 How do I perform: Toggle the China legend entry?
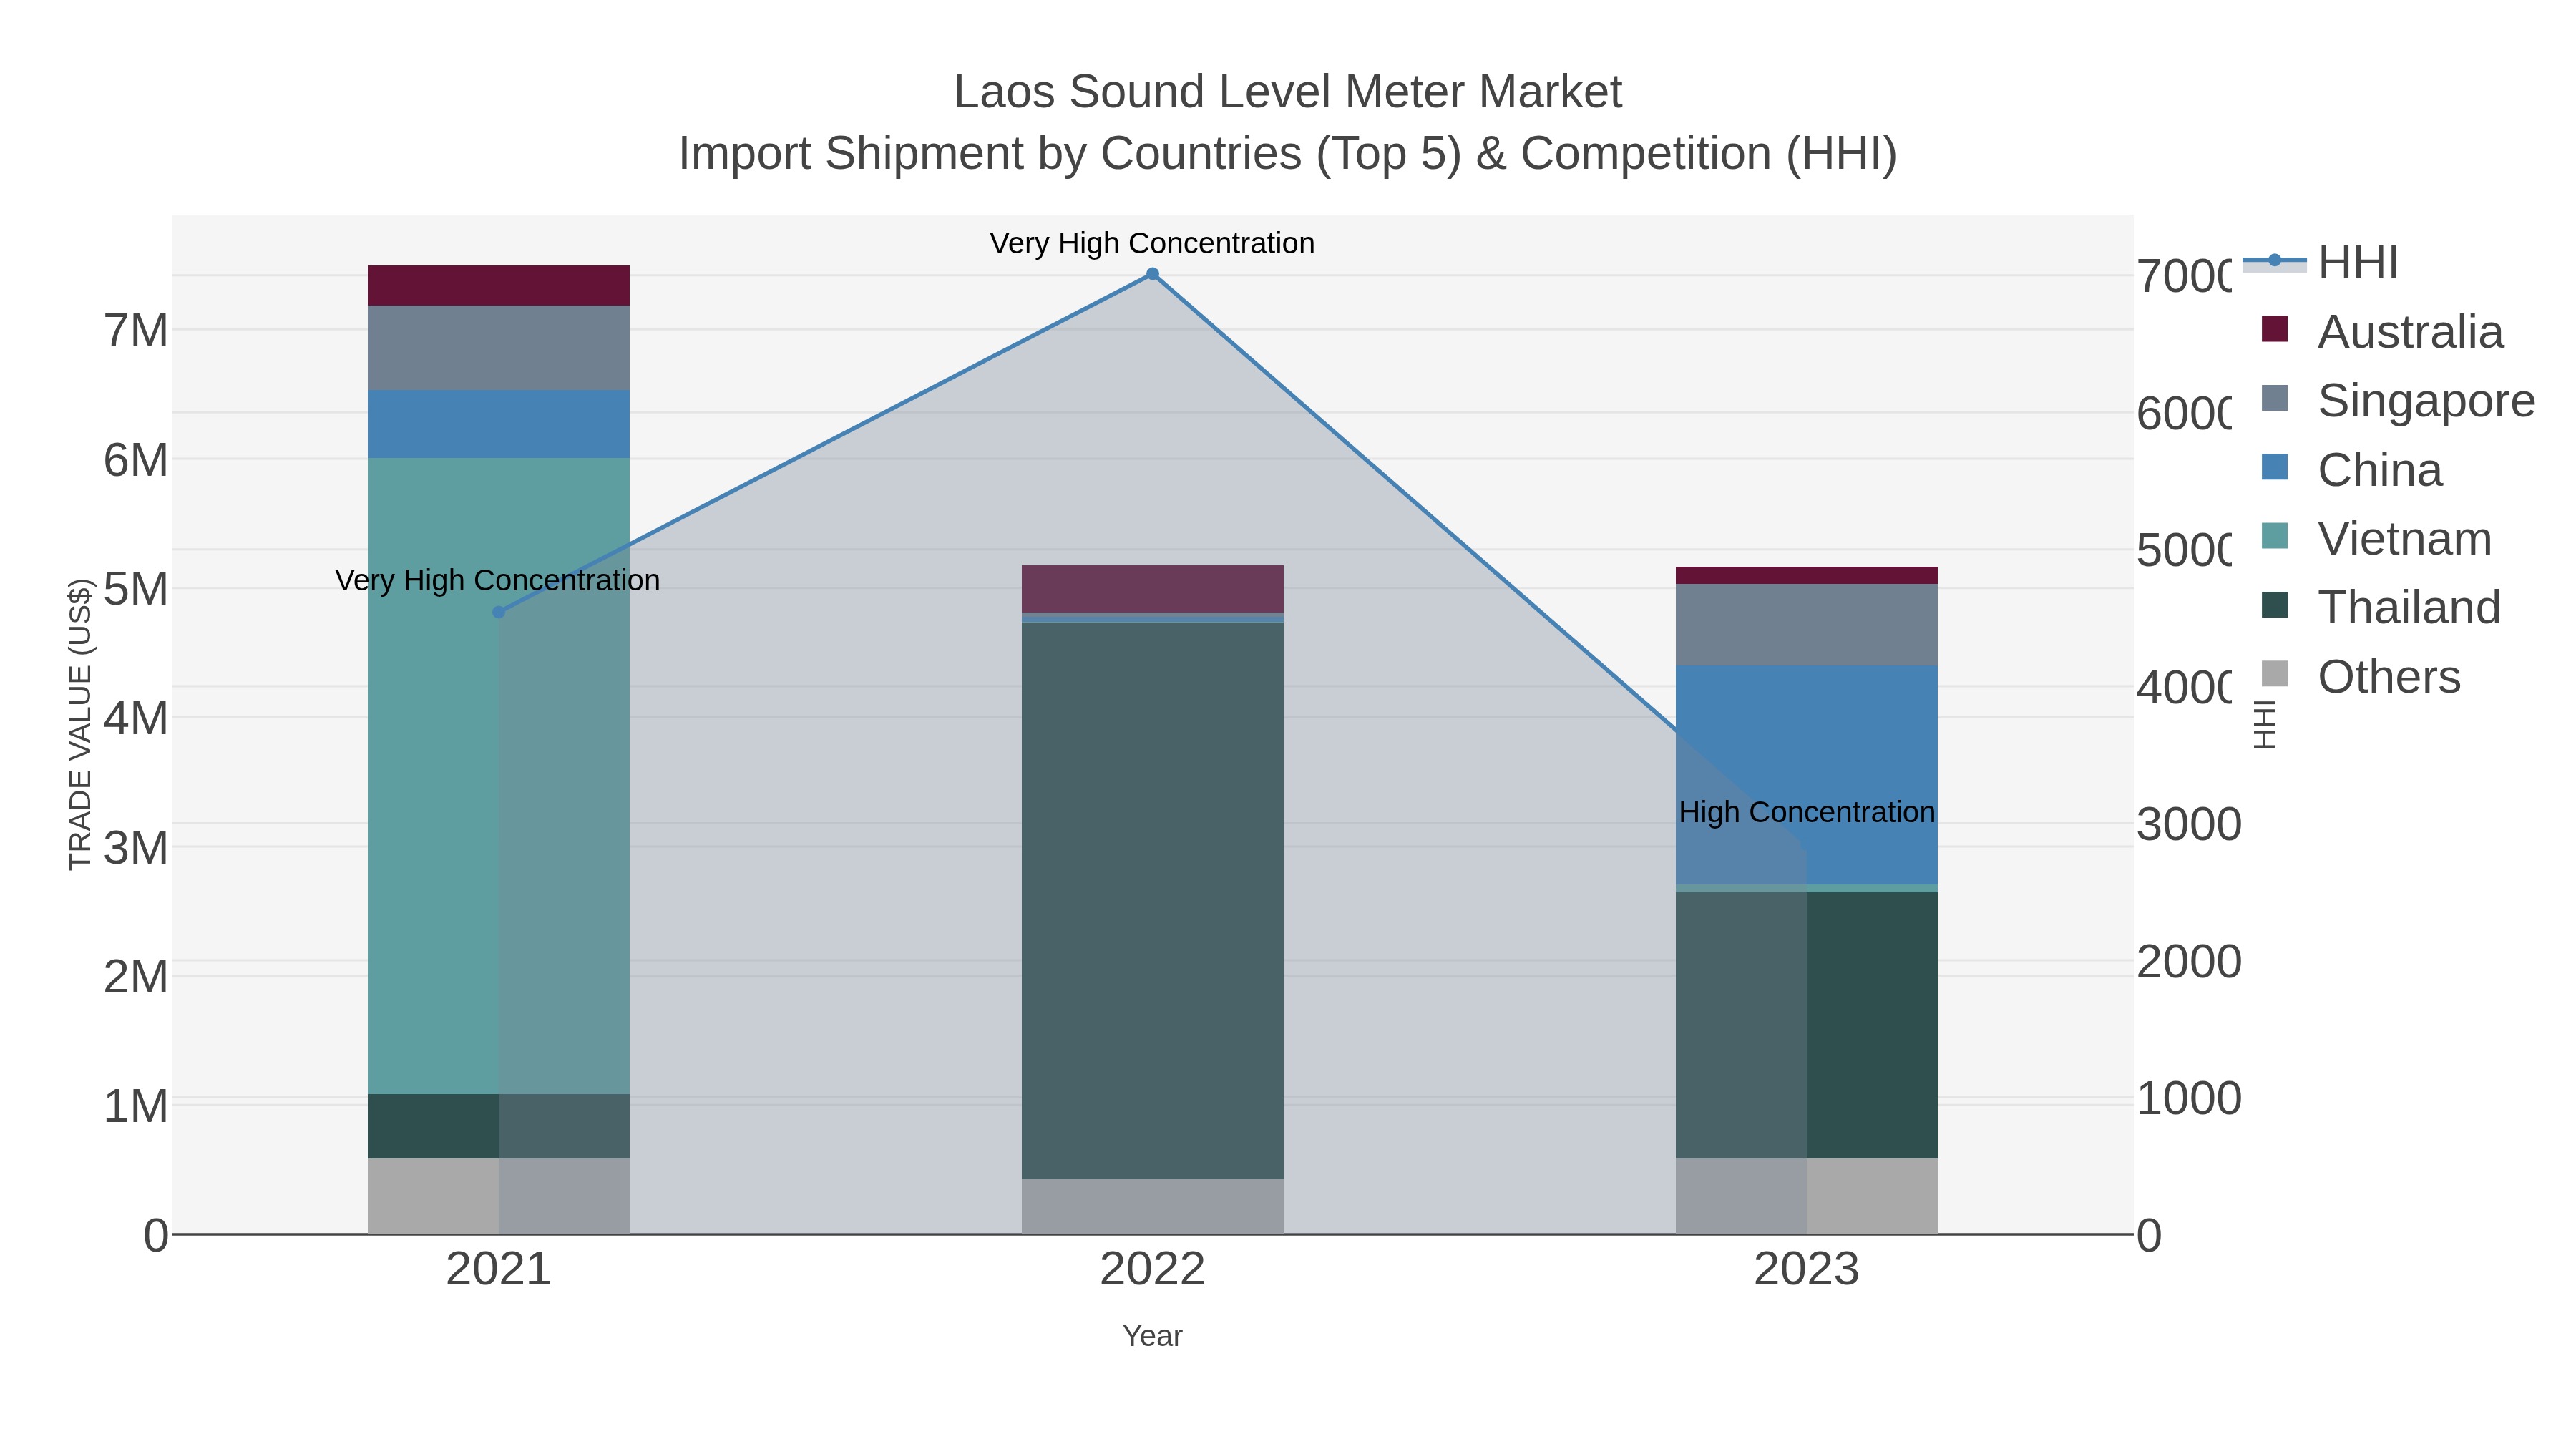(2352, 470)
